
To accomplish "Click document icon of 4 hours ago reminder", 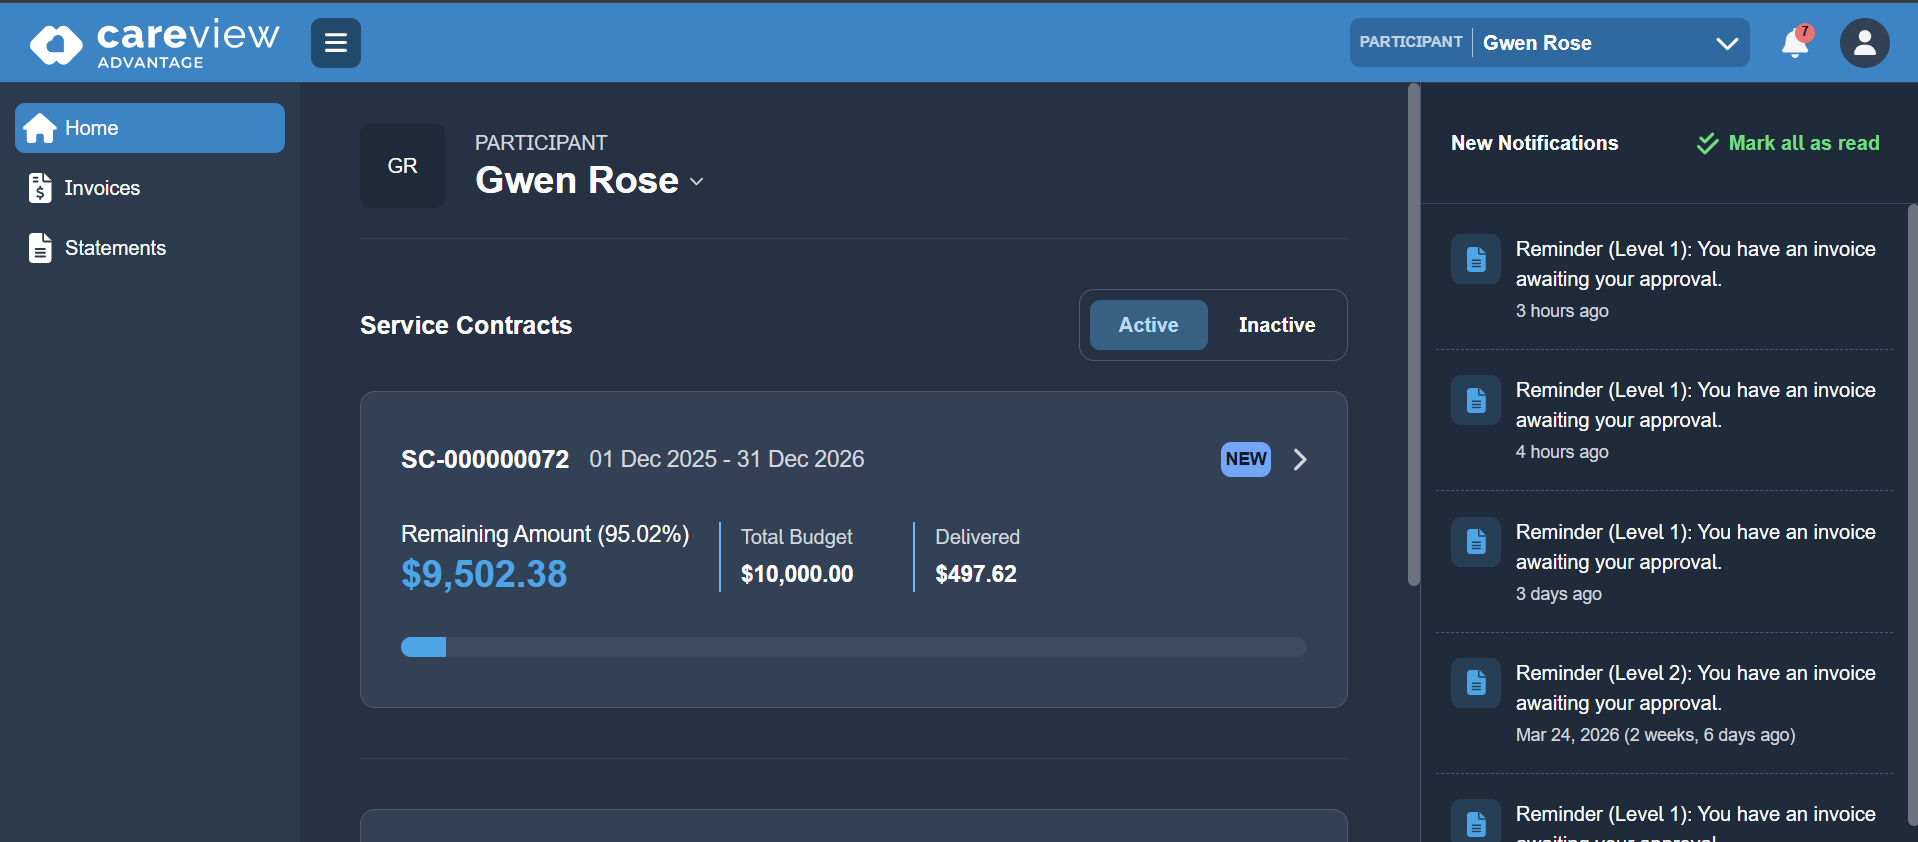I will click(x=1475, y=401).
